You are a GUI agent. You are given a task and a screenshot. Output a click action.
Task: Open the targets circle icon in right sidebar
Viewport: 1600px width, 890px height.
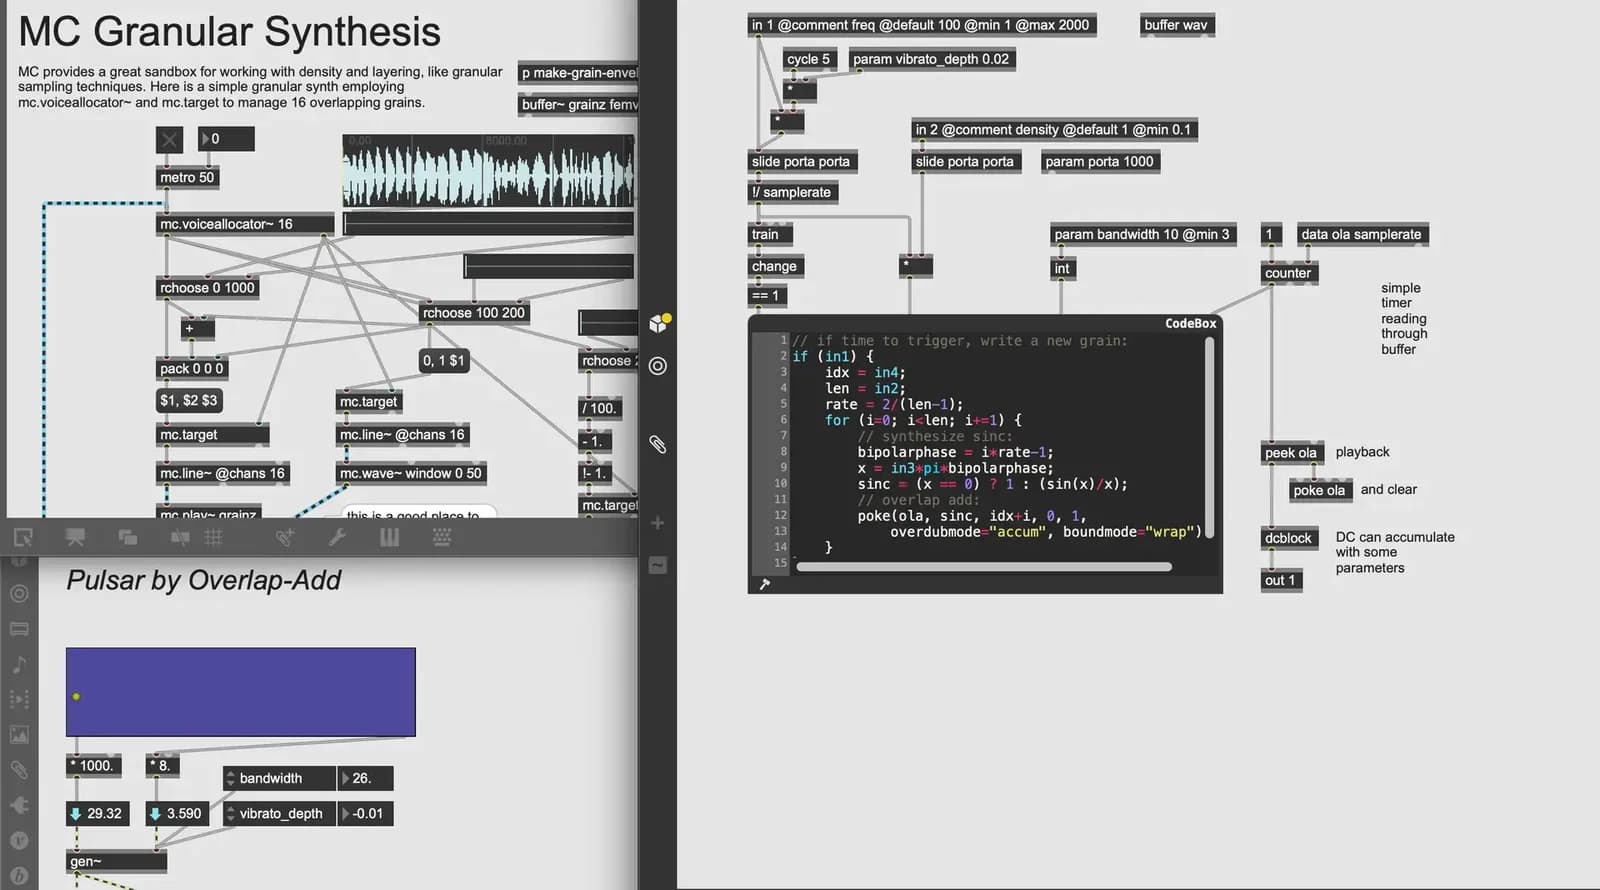pyautogui.click(x=658, y=366)
